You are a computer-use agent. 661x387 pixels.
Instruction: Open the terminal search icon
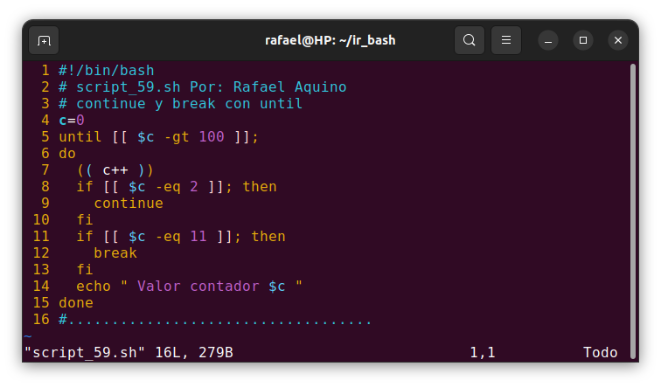[x=469, y=40]
